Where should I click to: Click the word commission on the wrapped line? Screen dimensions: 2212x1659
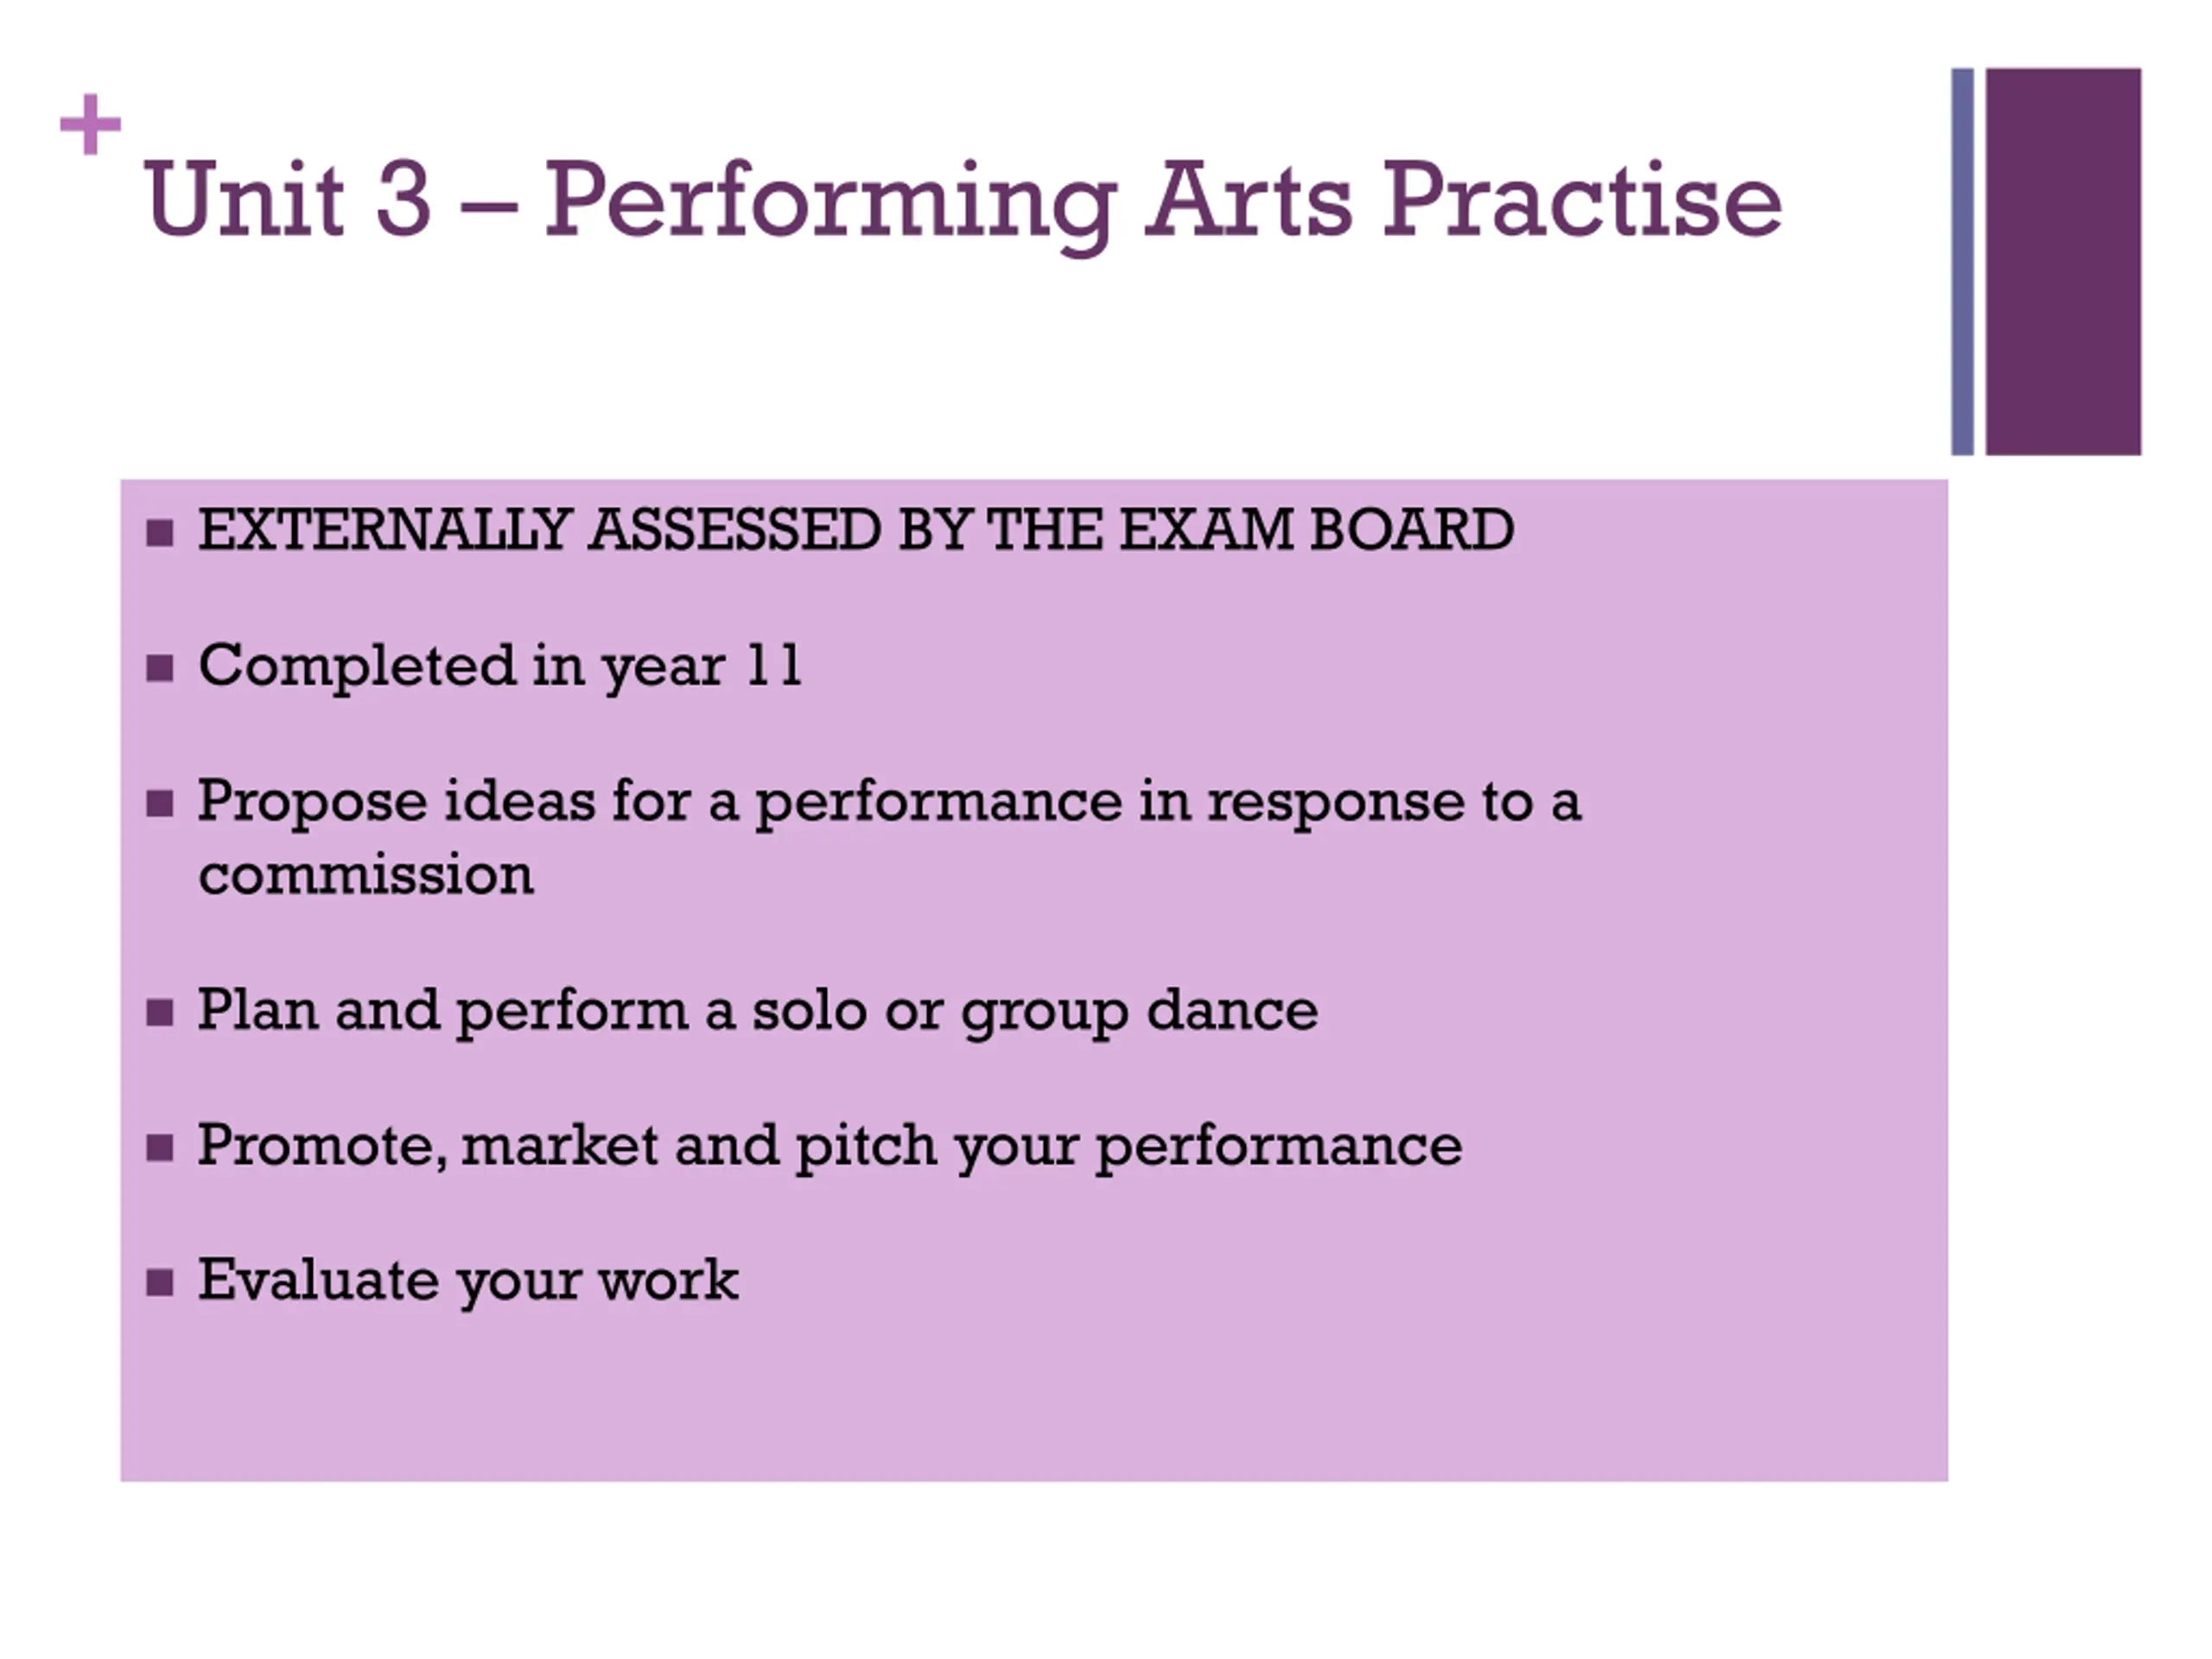tap(366, 876)
